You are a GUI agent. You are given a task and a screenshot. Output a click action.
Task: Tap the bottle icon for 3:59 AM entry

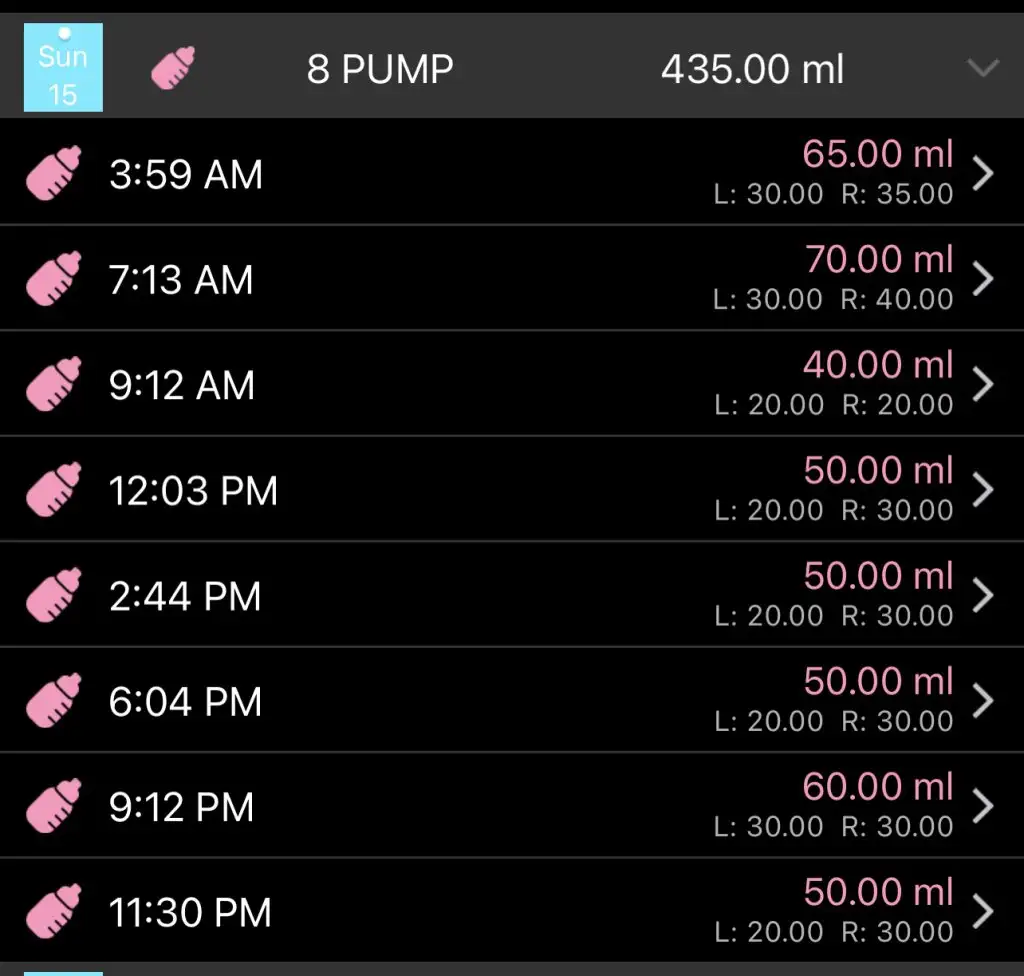pos(54,173)
